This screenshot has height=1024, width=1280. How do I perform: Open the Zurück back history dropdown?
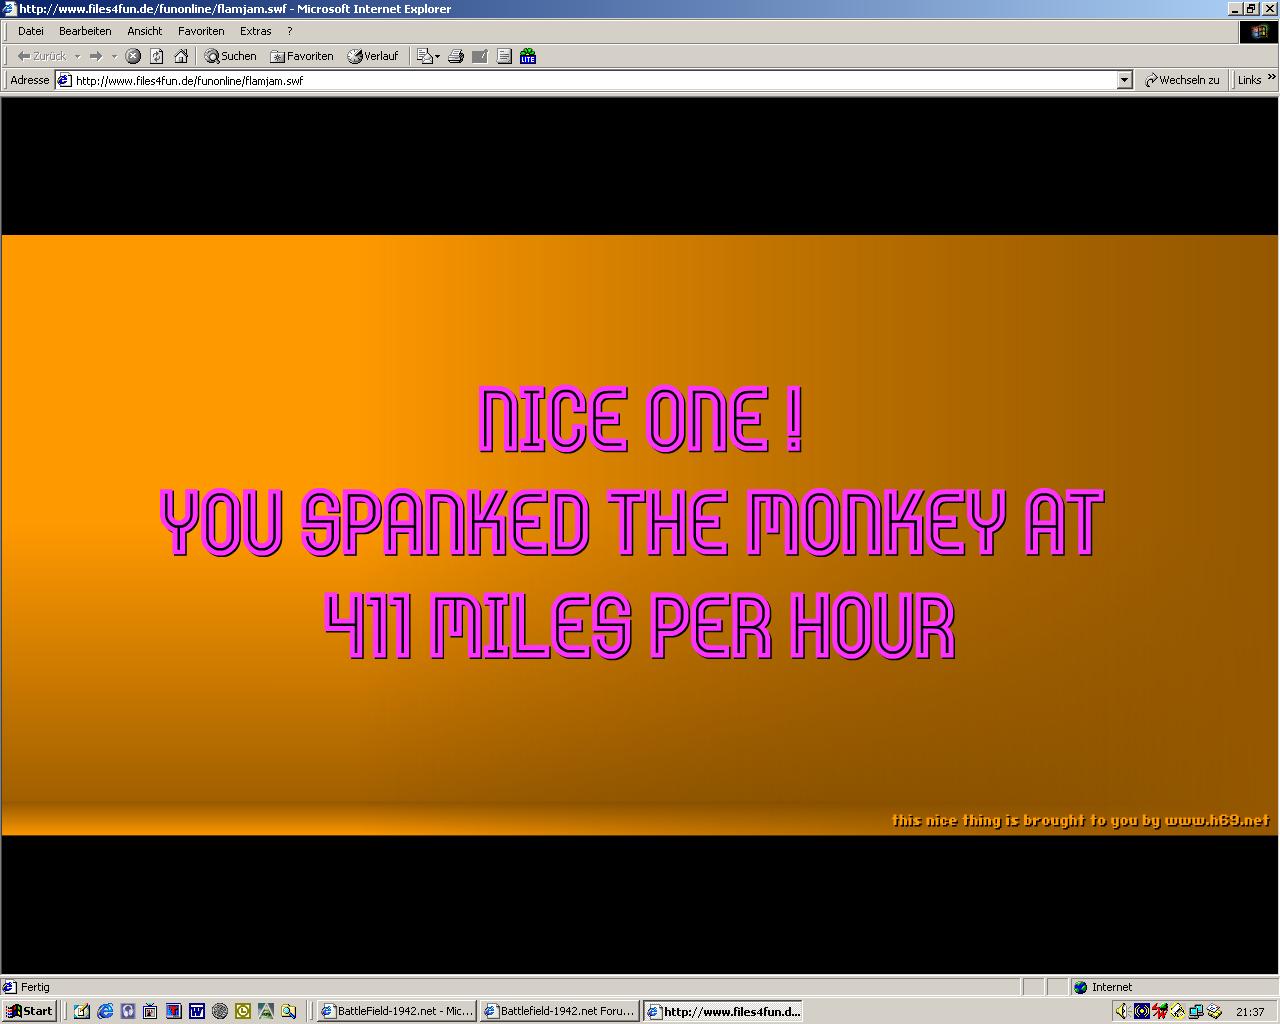coord(77,56)
